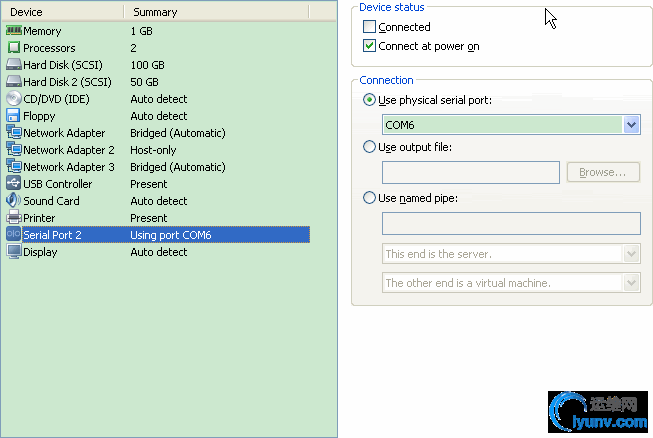Screen dimensions: 653x438
Task: Click the '1 GB' memory summary
Action: 141,31
